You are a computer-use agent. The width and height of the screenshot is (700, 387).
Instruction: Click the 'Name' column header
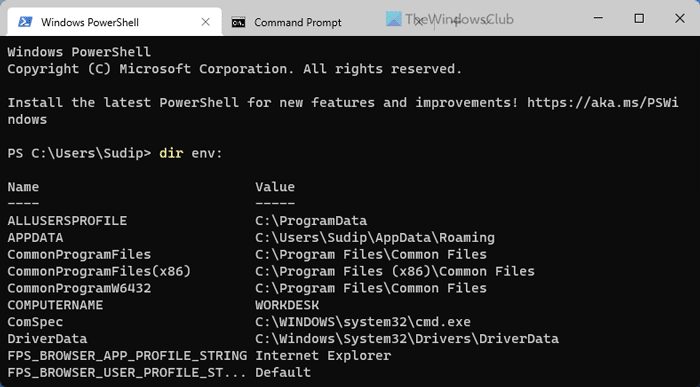click(23, 187)
